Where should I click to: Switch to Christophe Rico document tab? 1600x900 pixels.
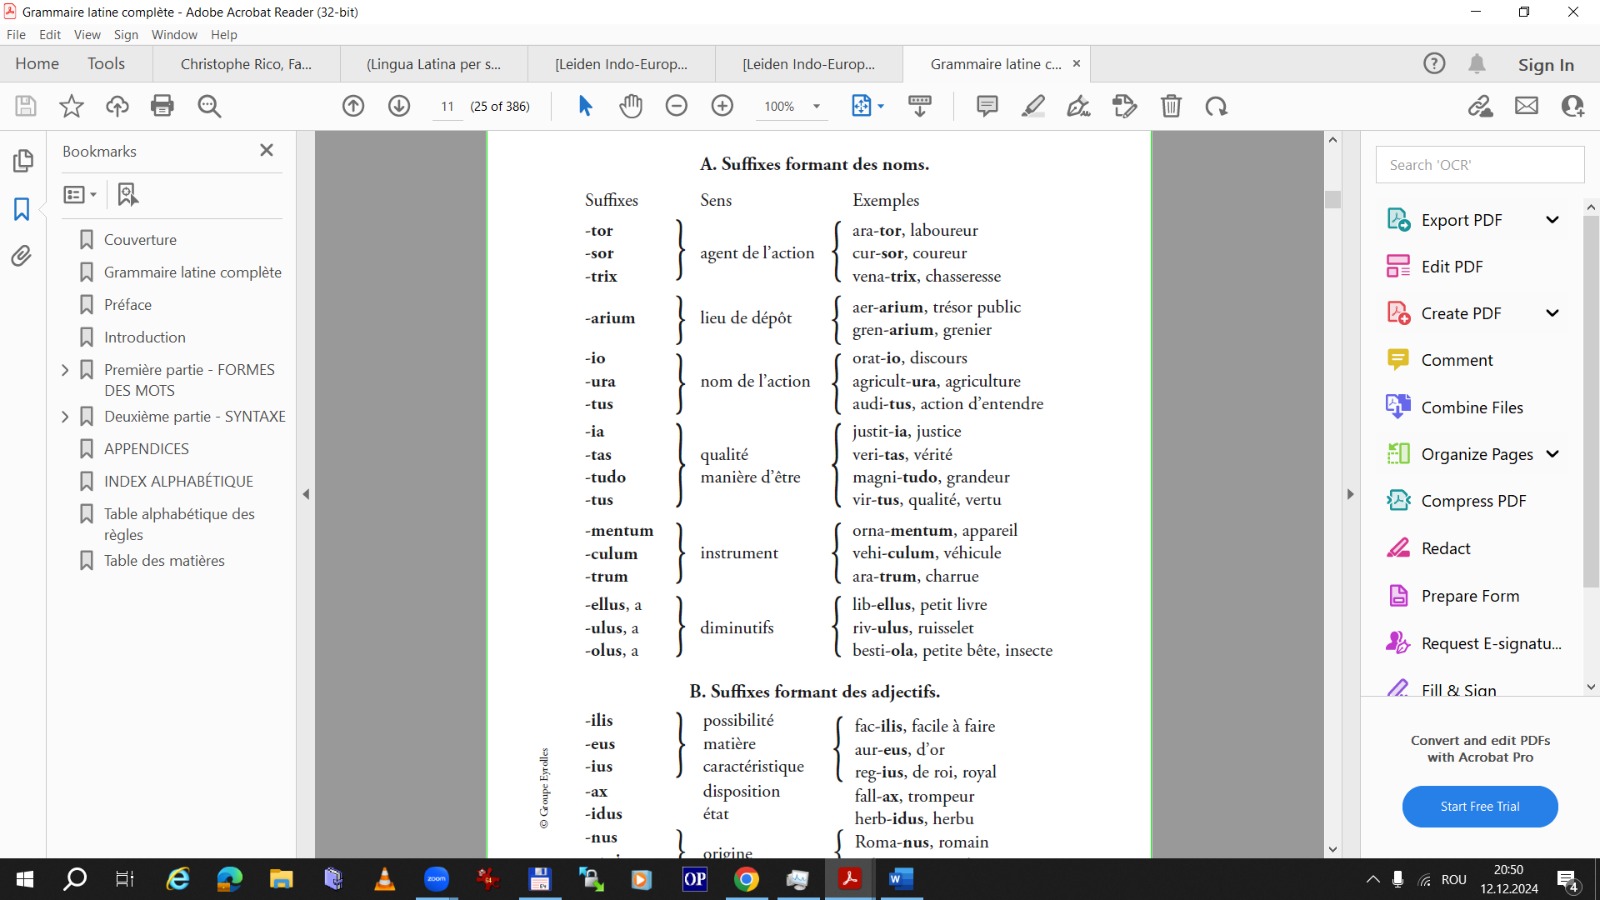pos(246,64)
